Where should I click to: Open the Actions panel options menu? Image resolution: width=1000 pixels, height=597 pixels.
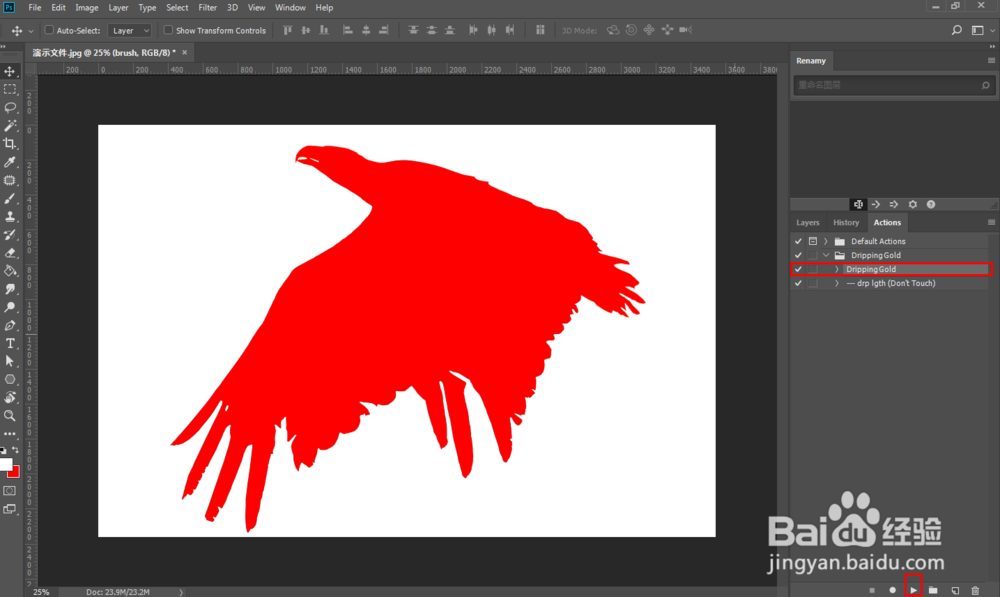coord(991,223)
